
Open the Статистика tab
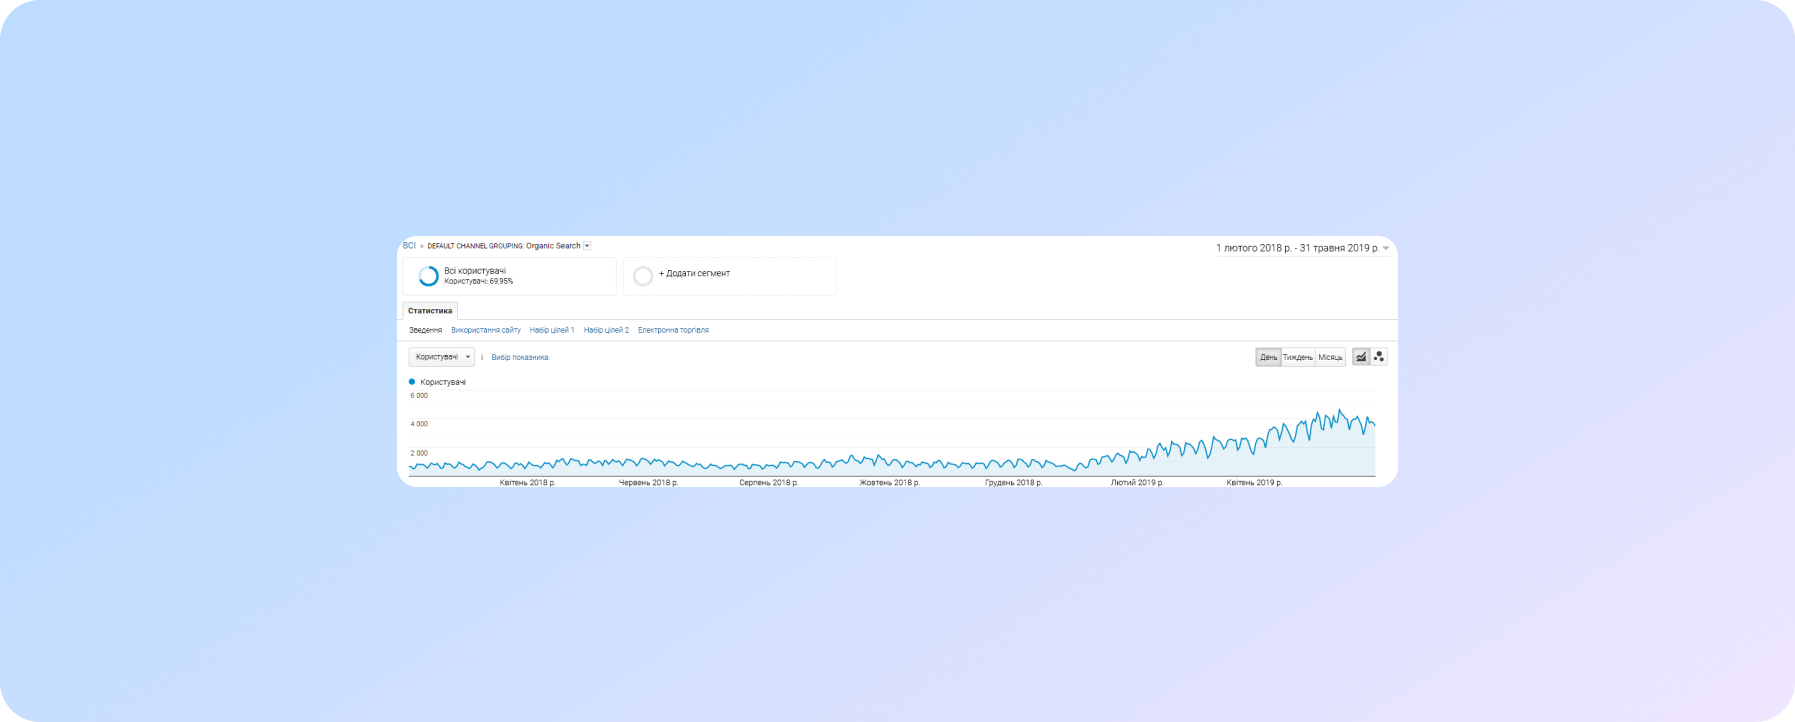[x=430, y=311]
